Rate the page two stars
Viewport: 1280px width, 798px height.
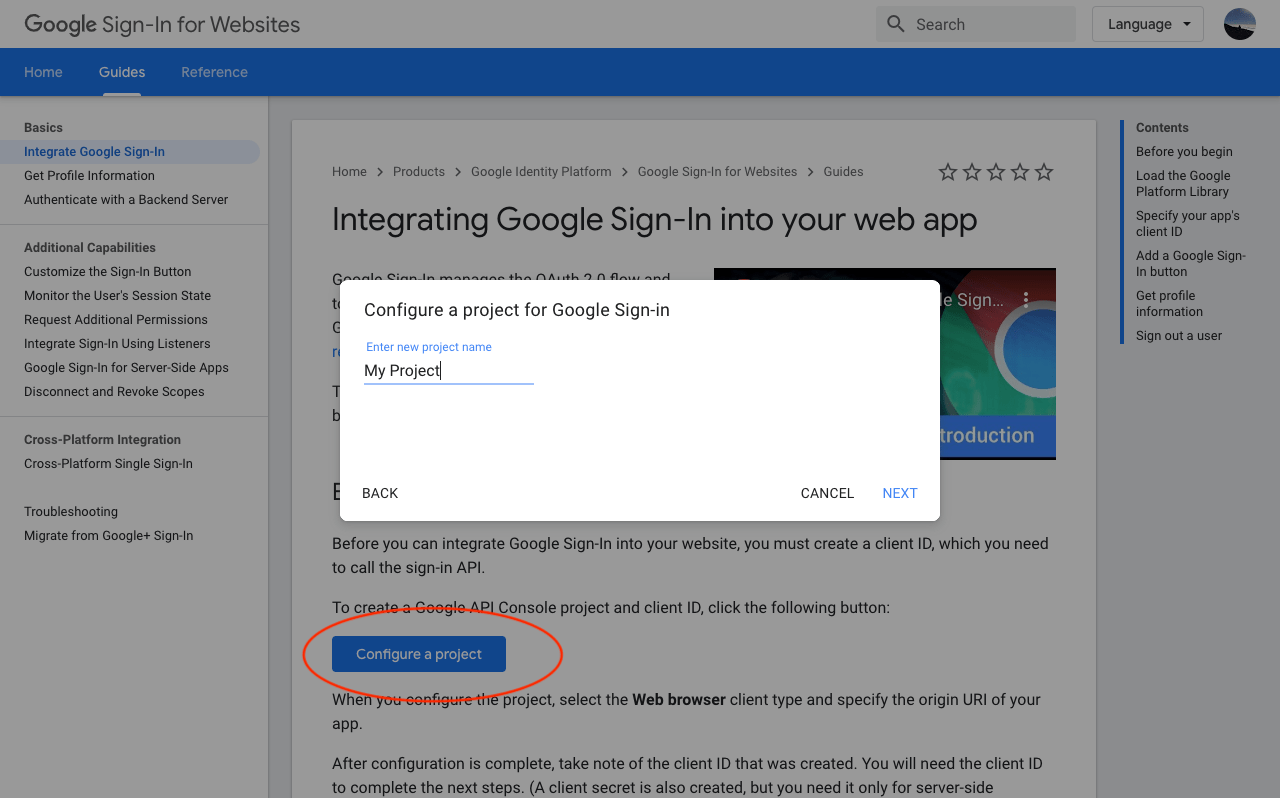[x=972, y=172]
